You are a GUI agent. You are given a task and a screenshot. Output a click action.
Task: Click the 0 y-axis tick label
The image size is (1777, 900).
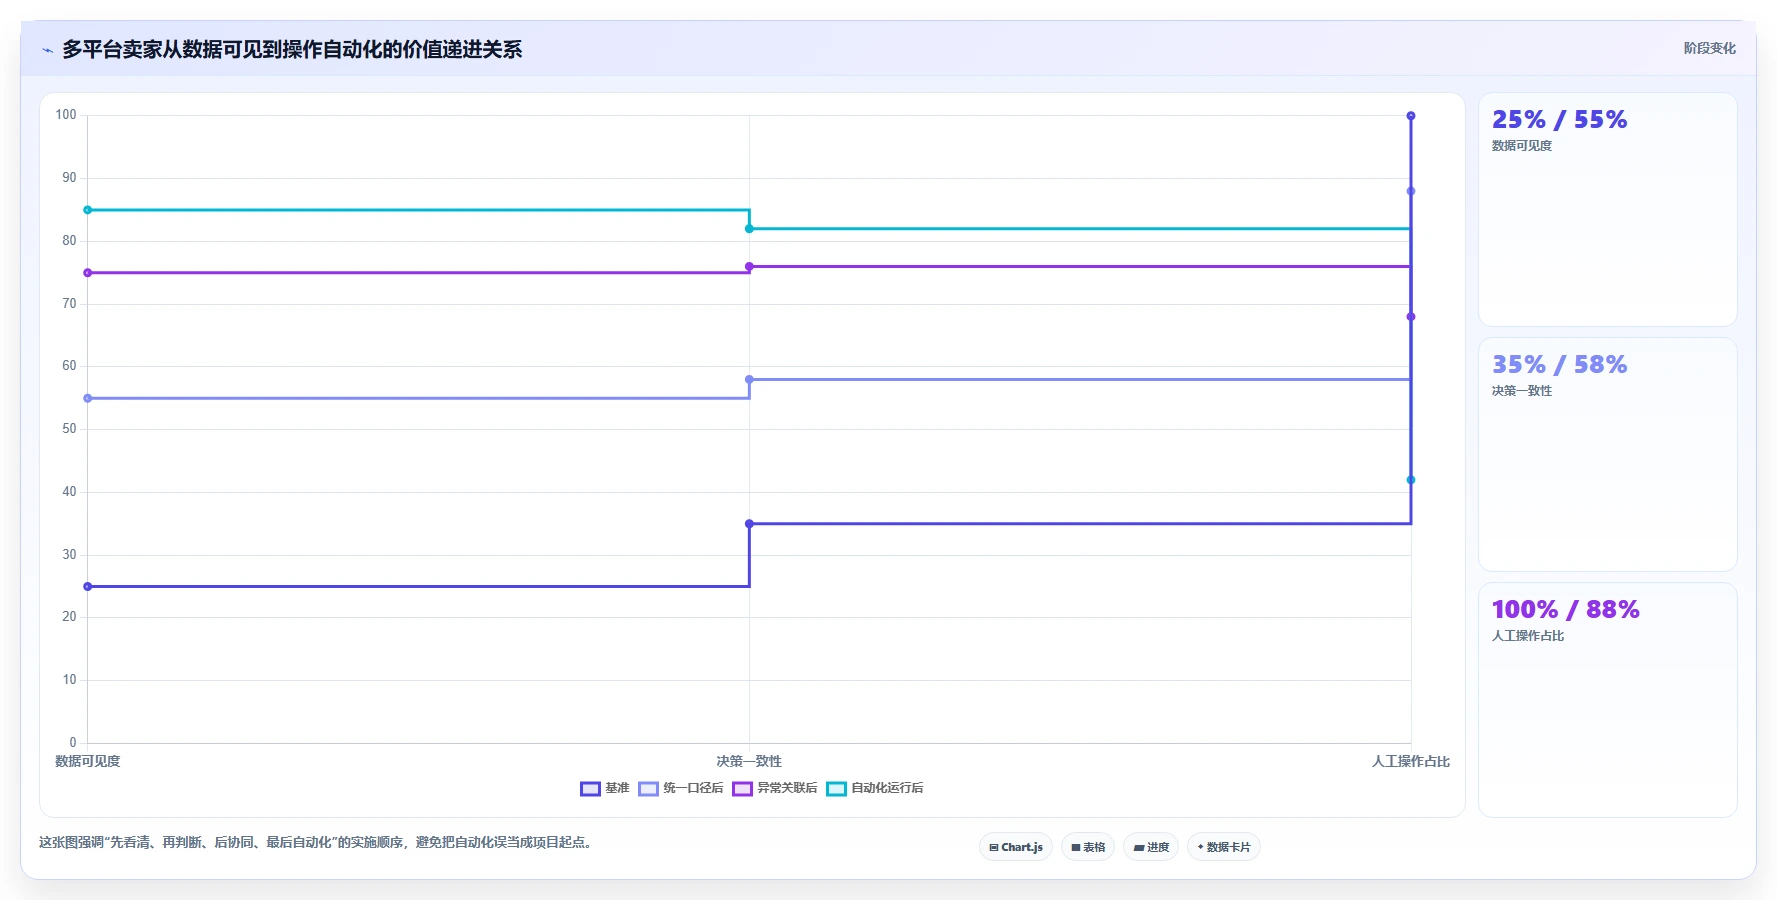pyautogui.click(x=73, y=743)
